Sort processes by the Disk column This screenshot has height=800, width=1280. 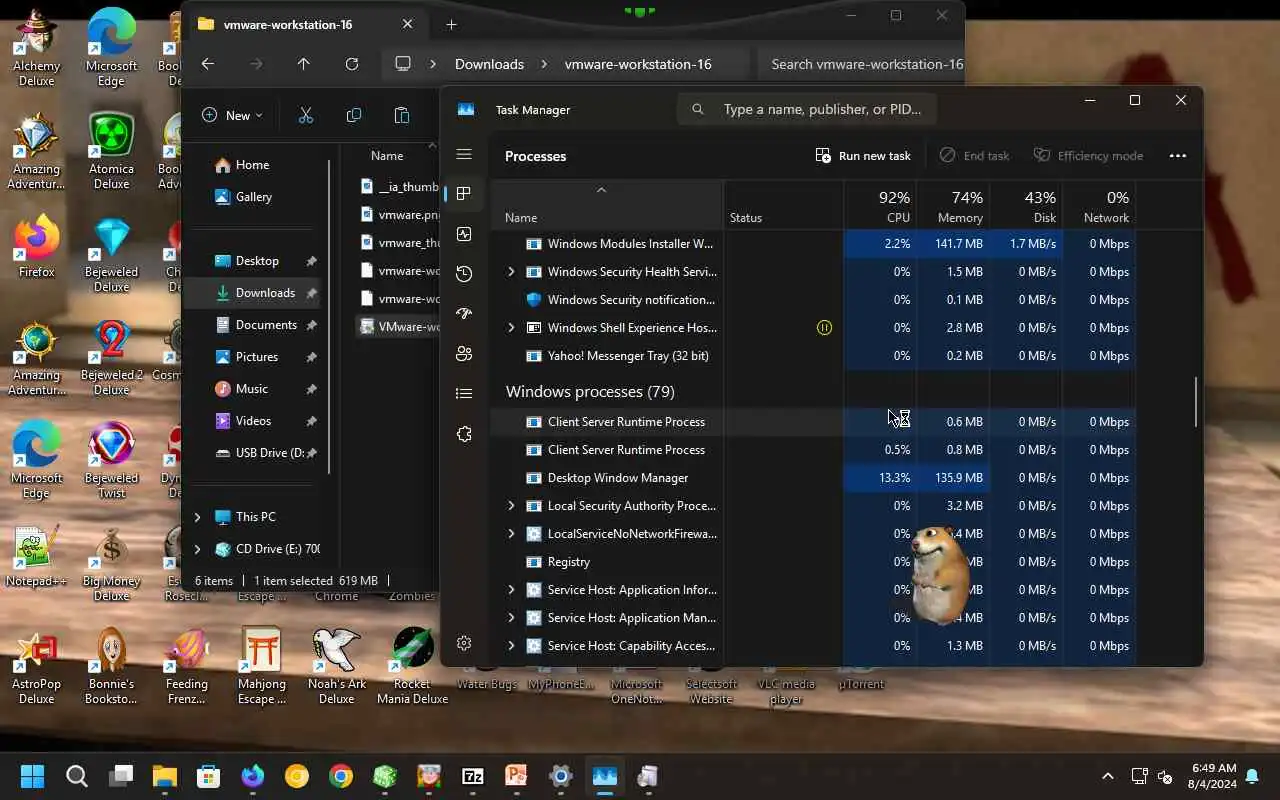coord(1026,206)
